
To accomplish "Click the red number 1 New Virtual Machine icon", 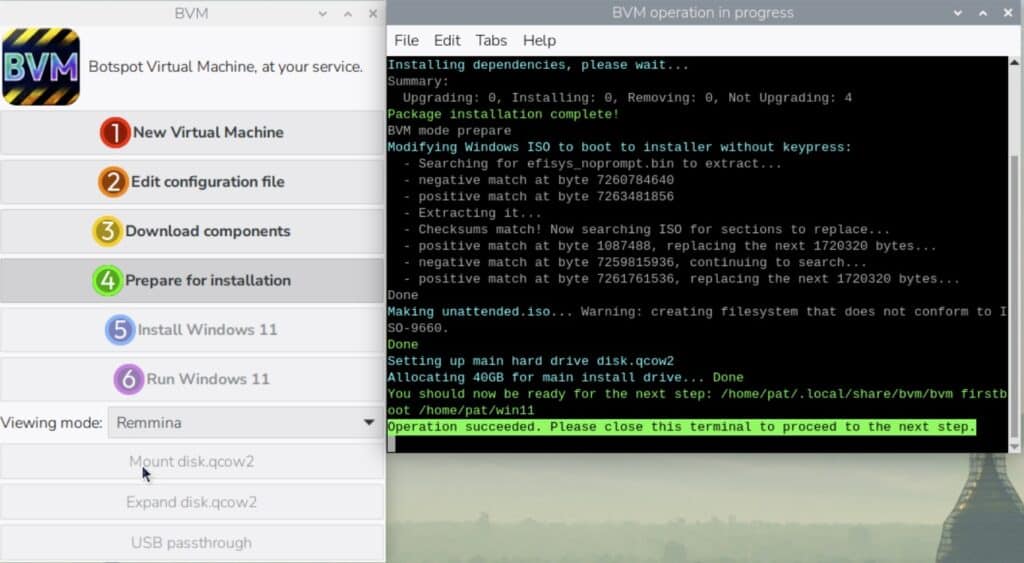I will [115, 132].
